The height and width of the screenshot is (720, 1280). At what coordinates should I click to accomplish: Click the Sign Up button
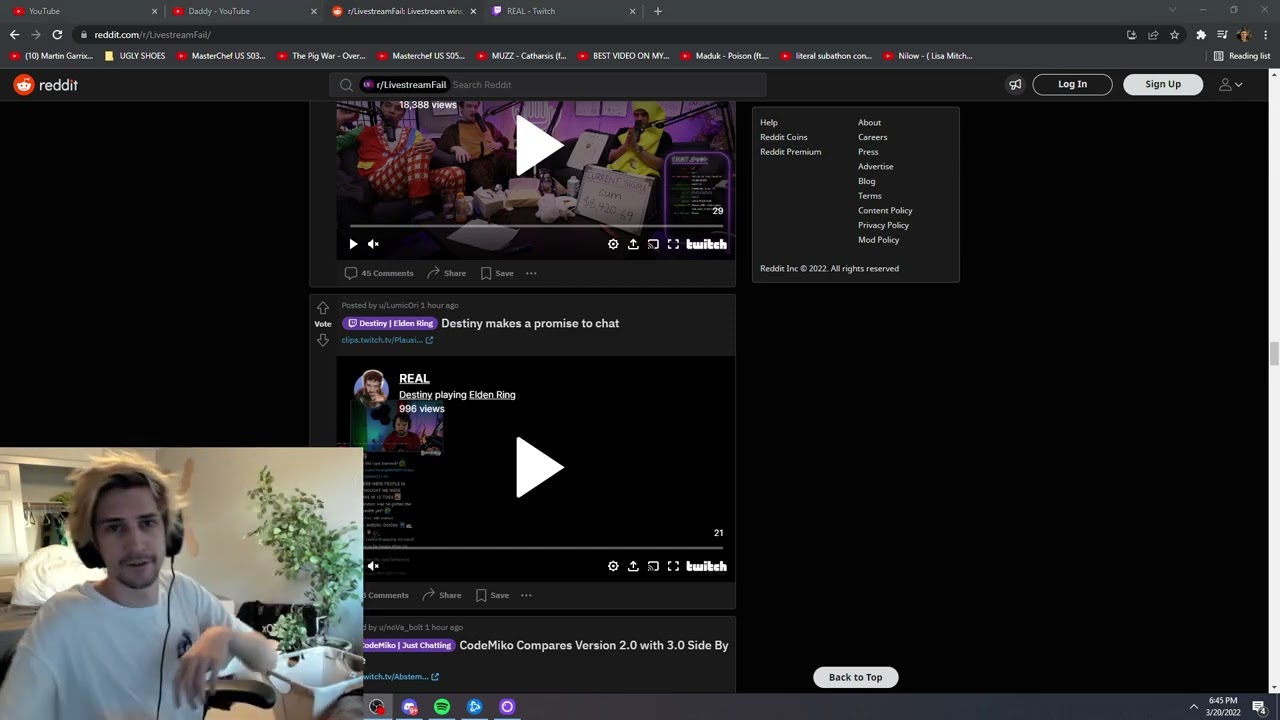click(x=1163, y=84)
